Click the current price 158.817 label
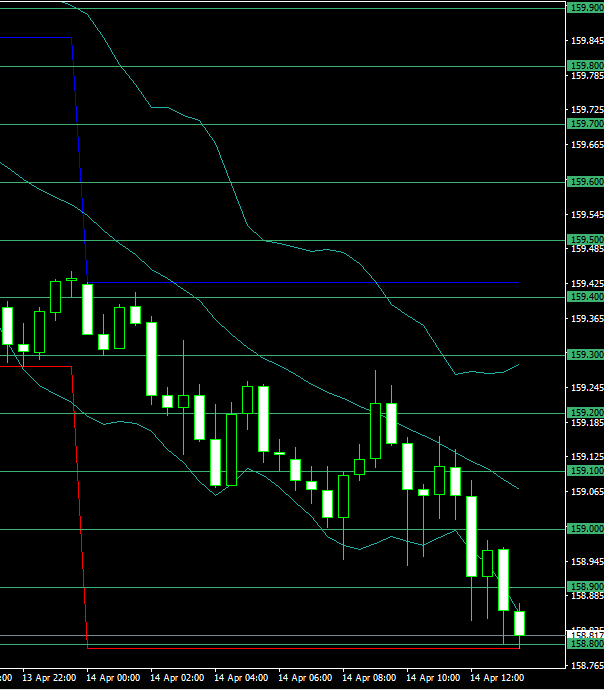The image size is (604, 690). pyautogui.click(x=585, y=635)
